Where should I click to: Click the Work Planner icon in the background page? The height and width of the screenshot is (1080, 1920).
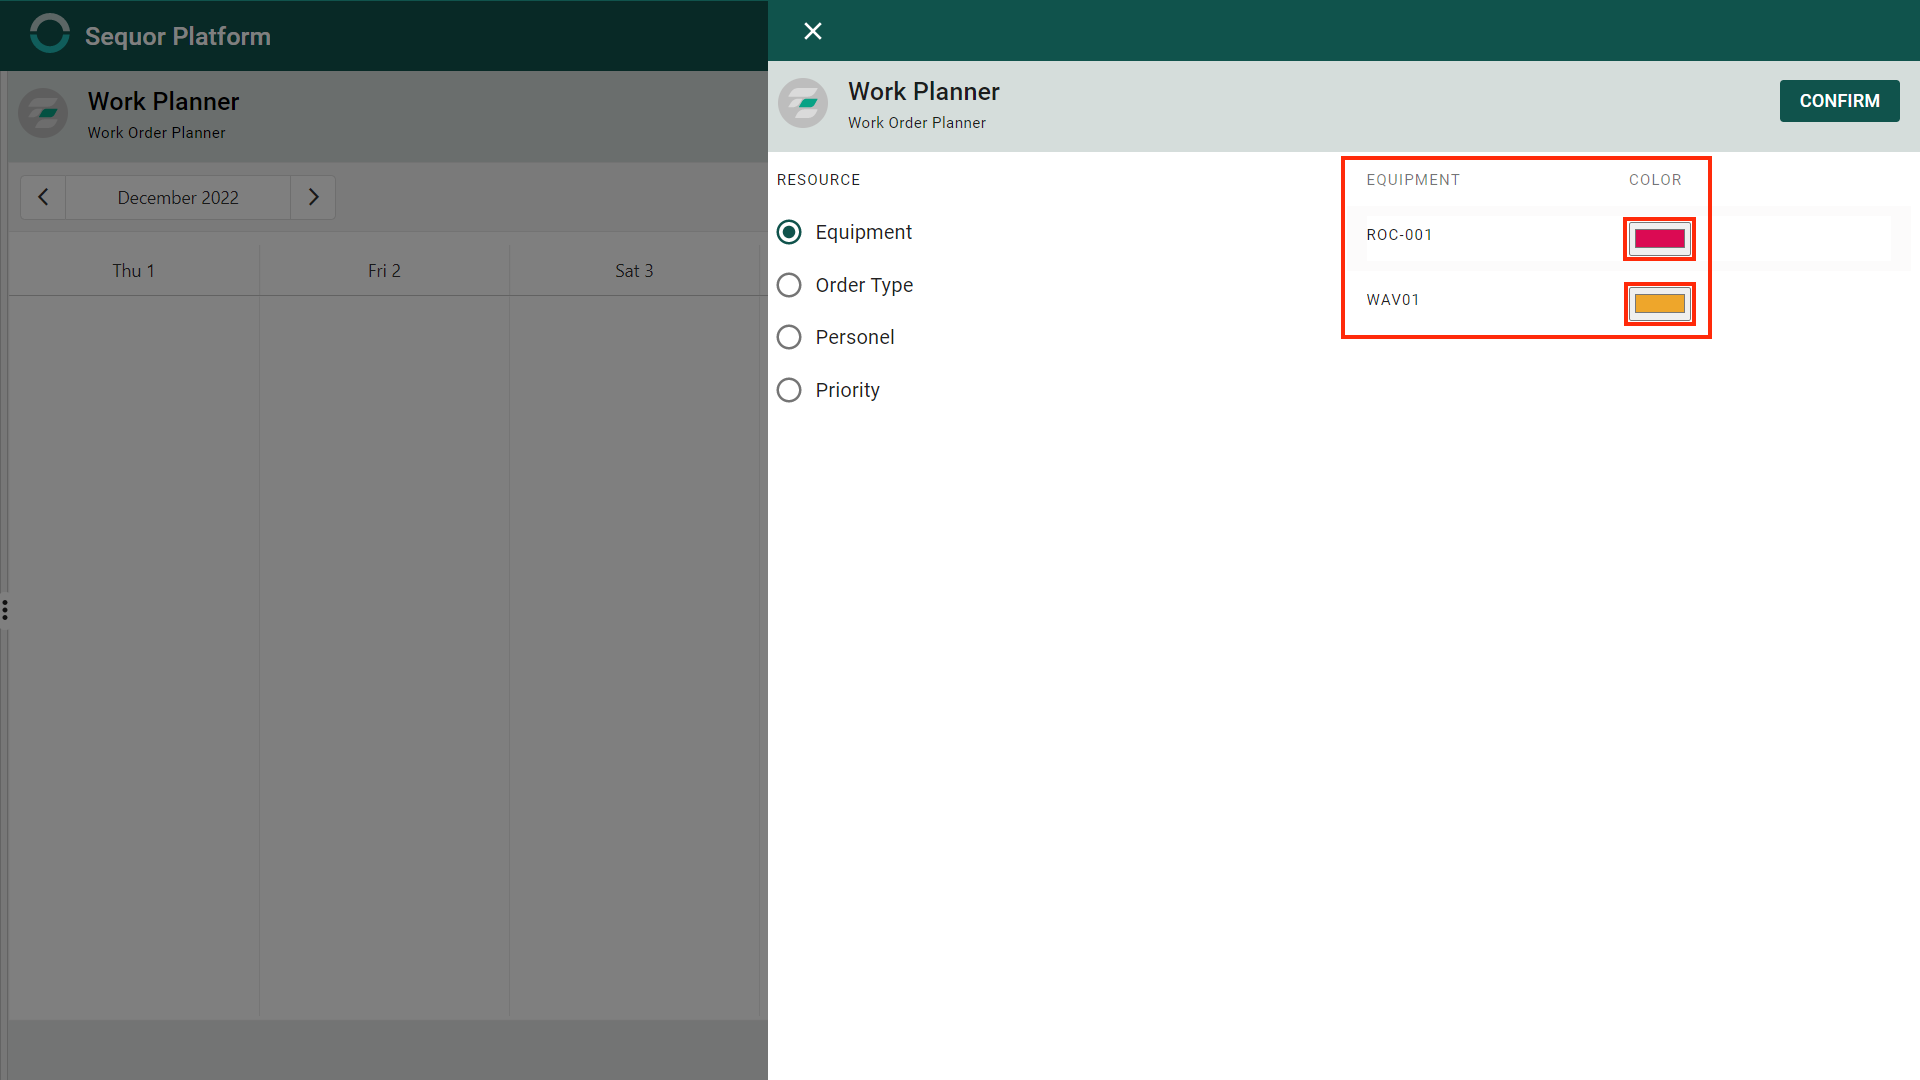click(x=43, y=113)
